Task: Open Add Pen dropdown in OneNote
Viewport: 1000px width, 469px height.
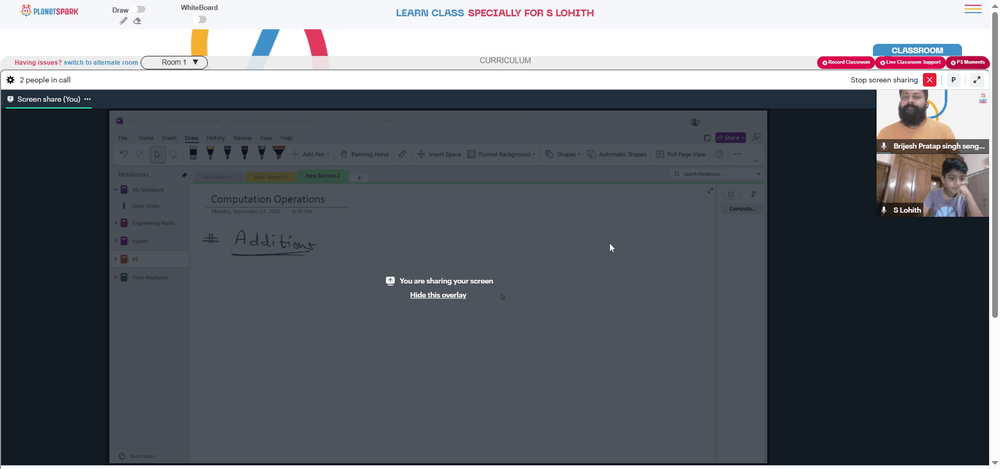Action: pos(311,154)
